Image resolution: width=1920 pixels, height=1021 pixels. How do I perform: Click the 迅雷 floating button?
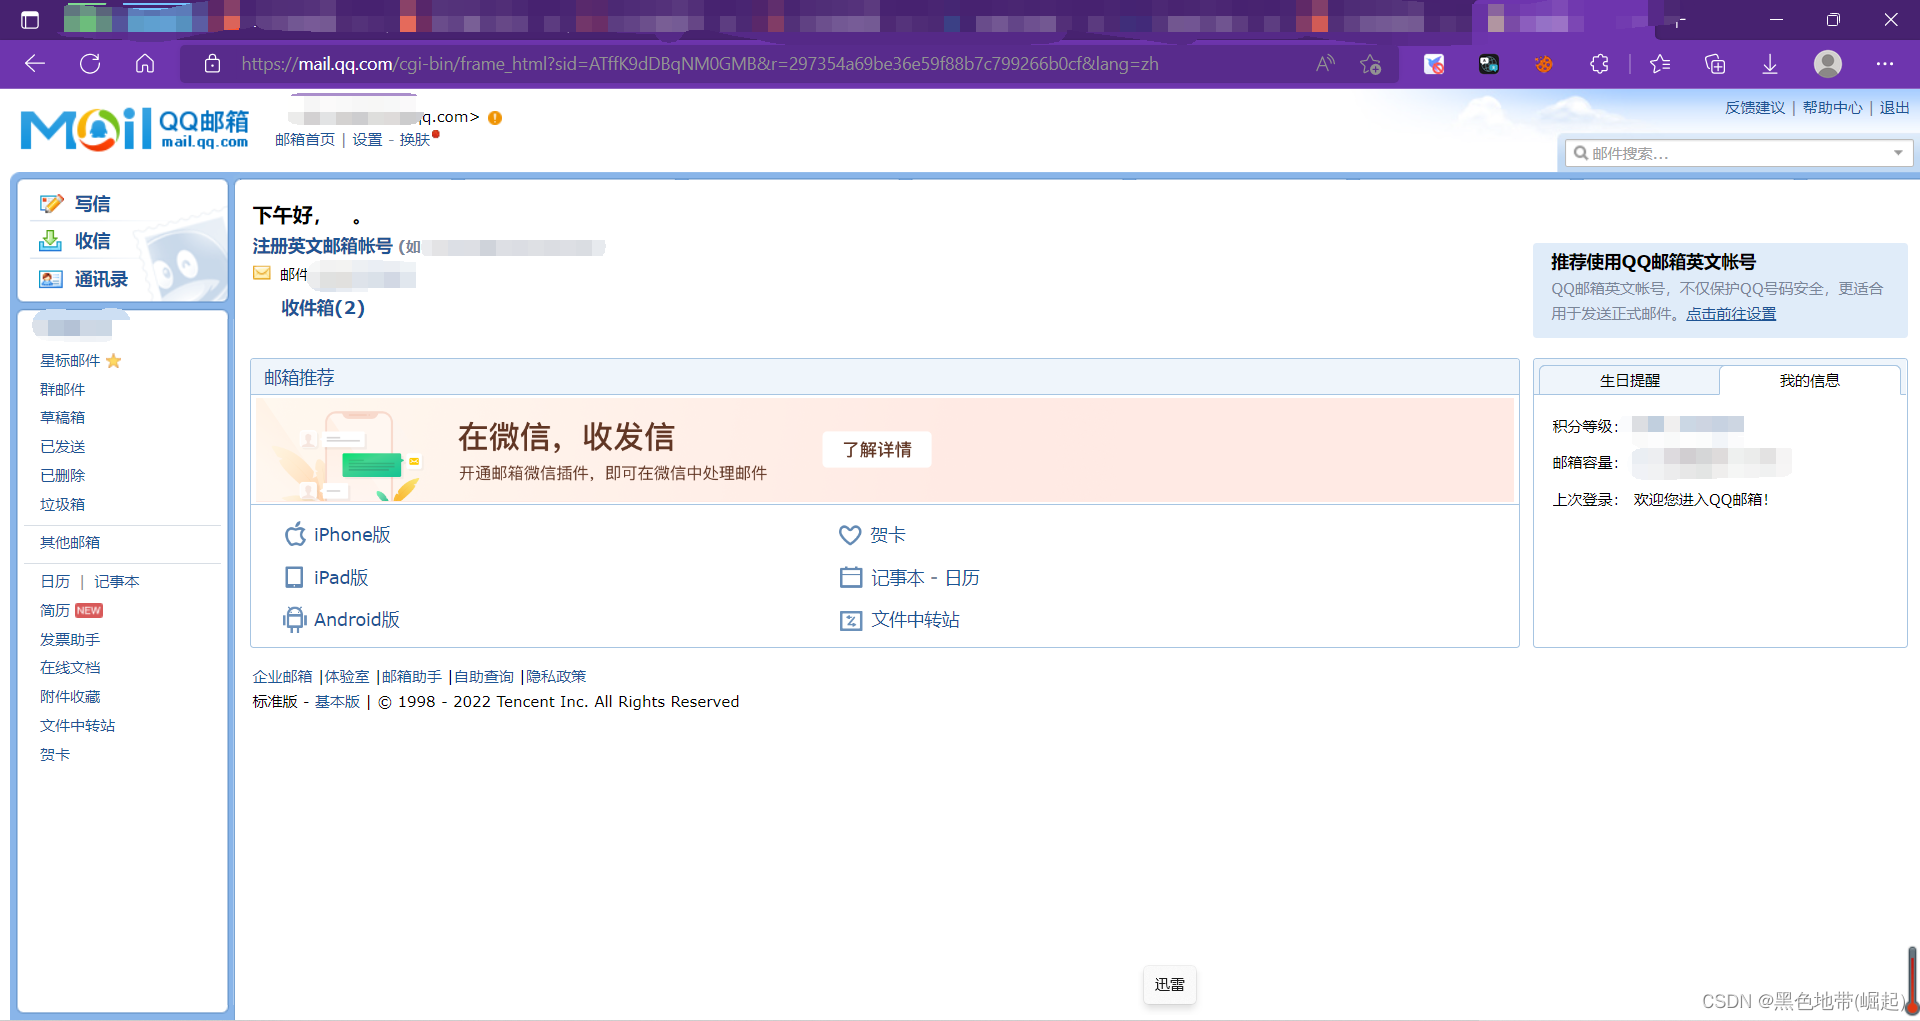point(1169,985)
